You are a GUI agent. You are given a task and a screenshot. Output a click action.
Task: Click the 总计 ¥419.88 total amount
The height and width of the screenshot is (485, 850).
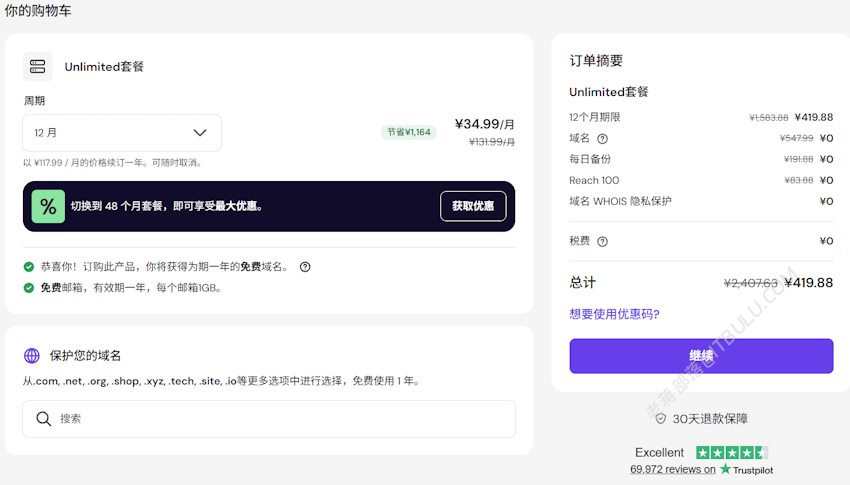809,283
